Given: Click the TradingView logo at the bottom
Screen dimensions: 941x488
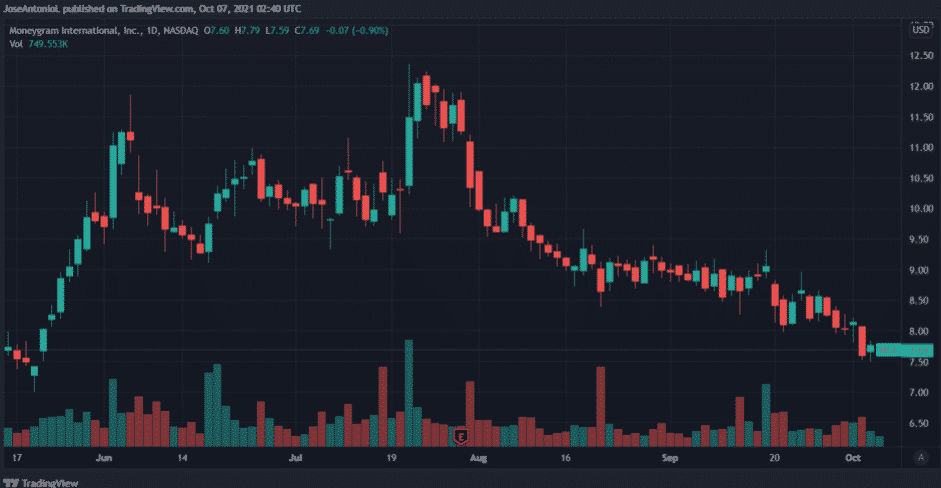Looking at the screenshot, I should pos(41,483).
